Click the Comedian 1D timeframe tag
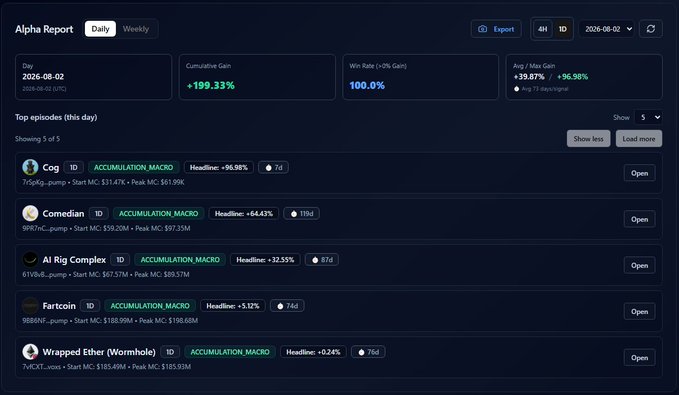The image size is (679, 395). [99, 214]
